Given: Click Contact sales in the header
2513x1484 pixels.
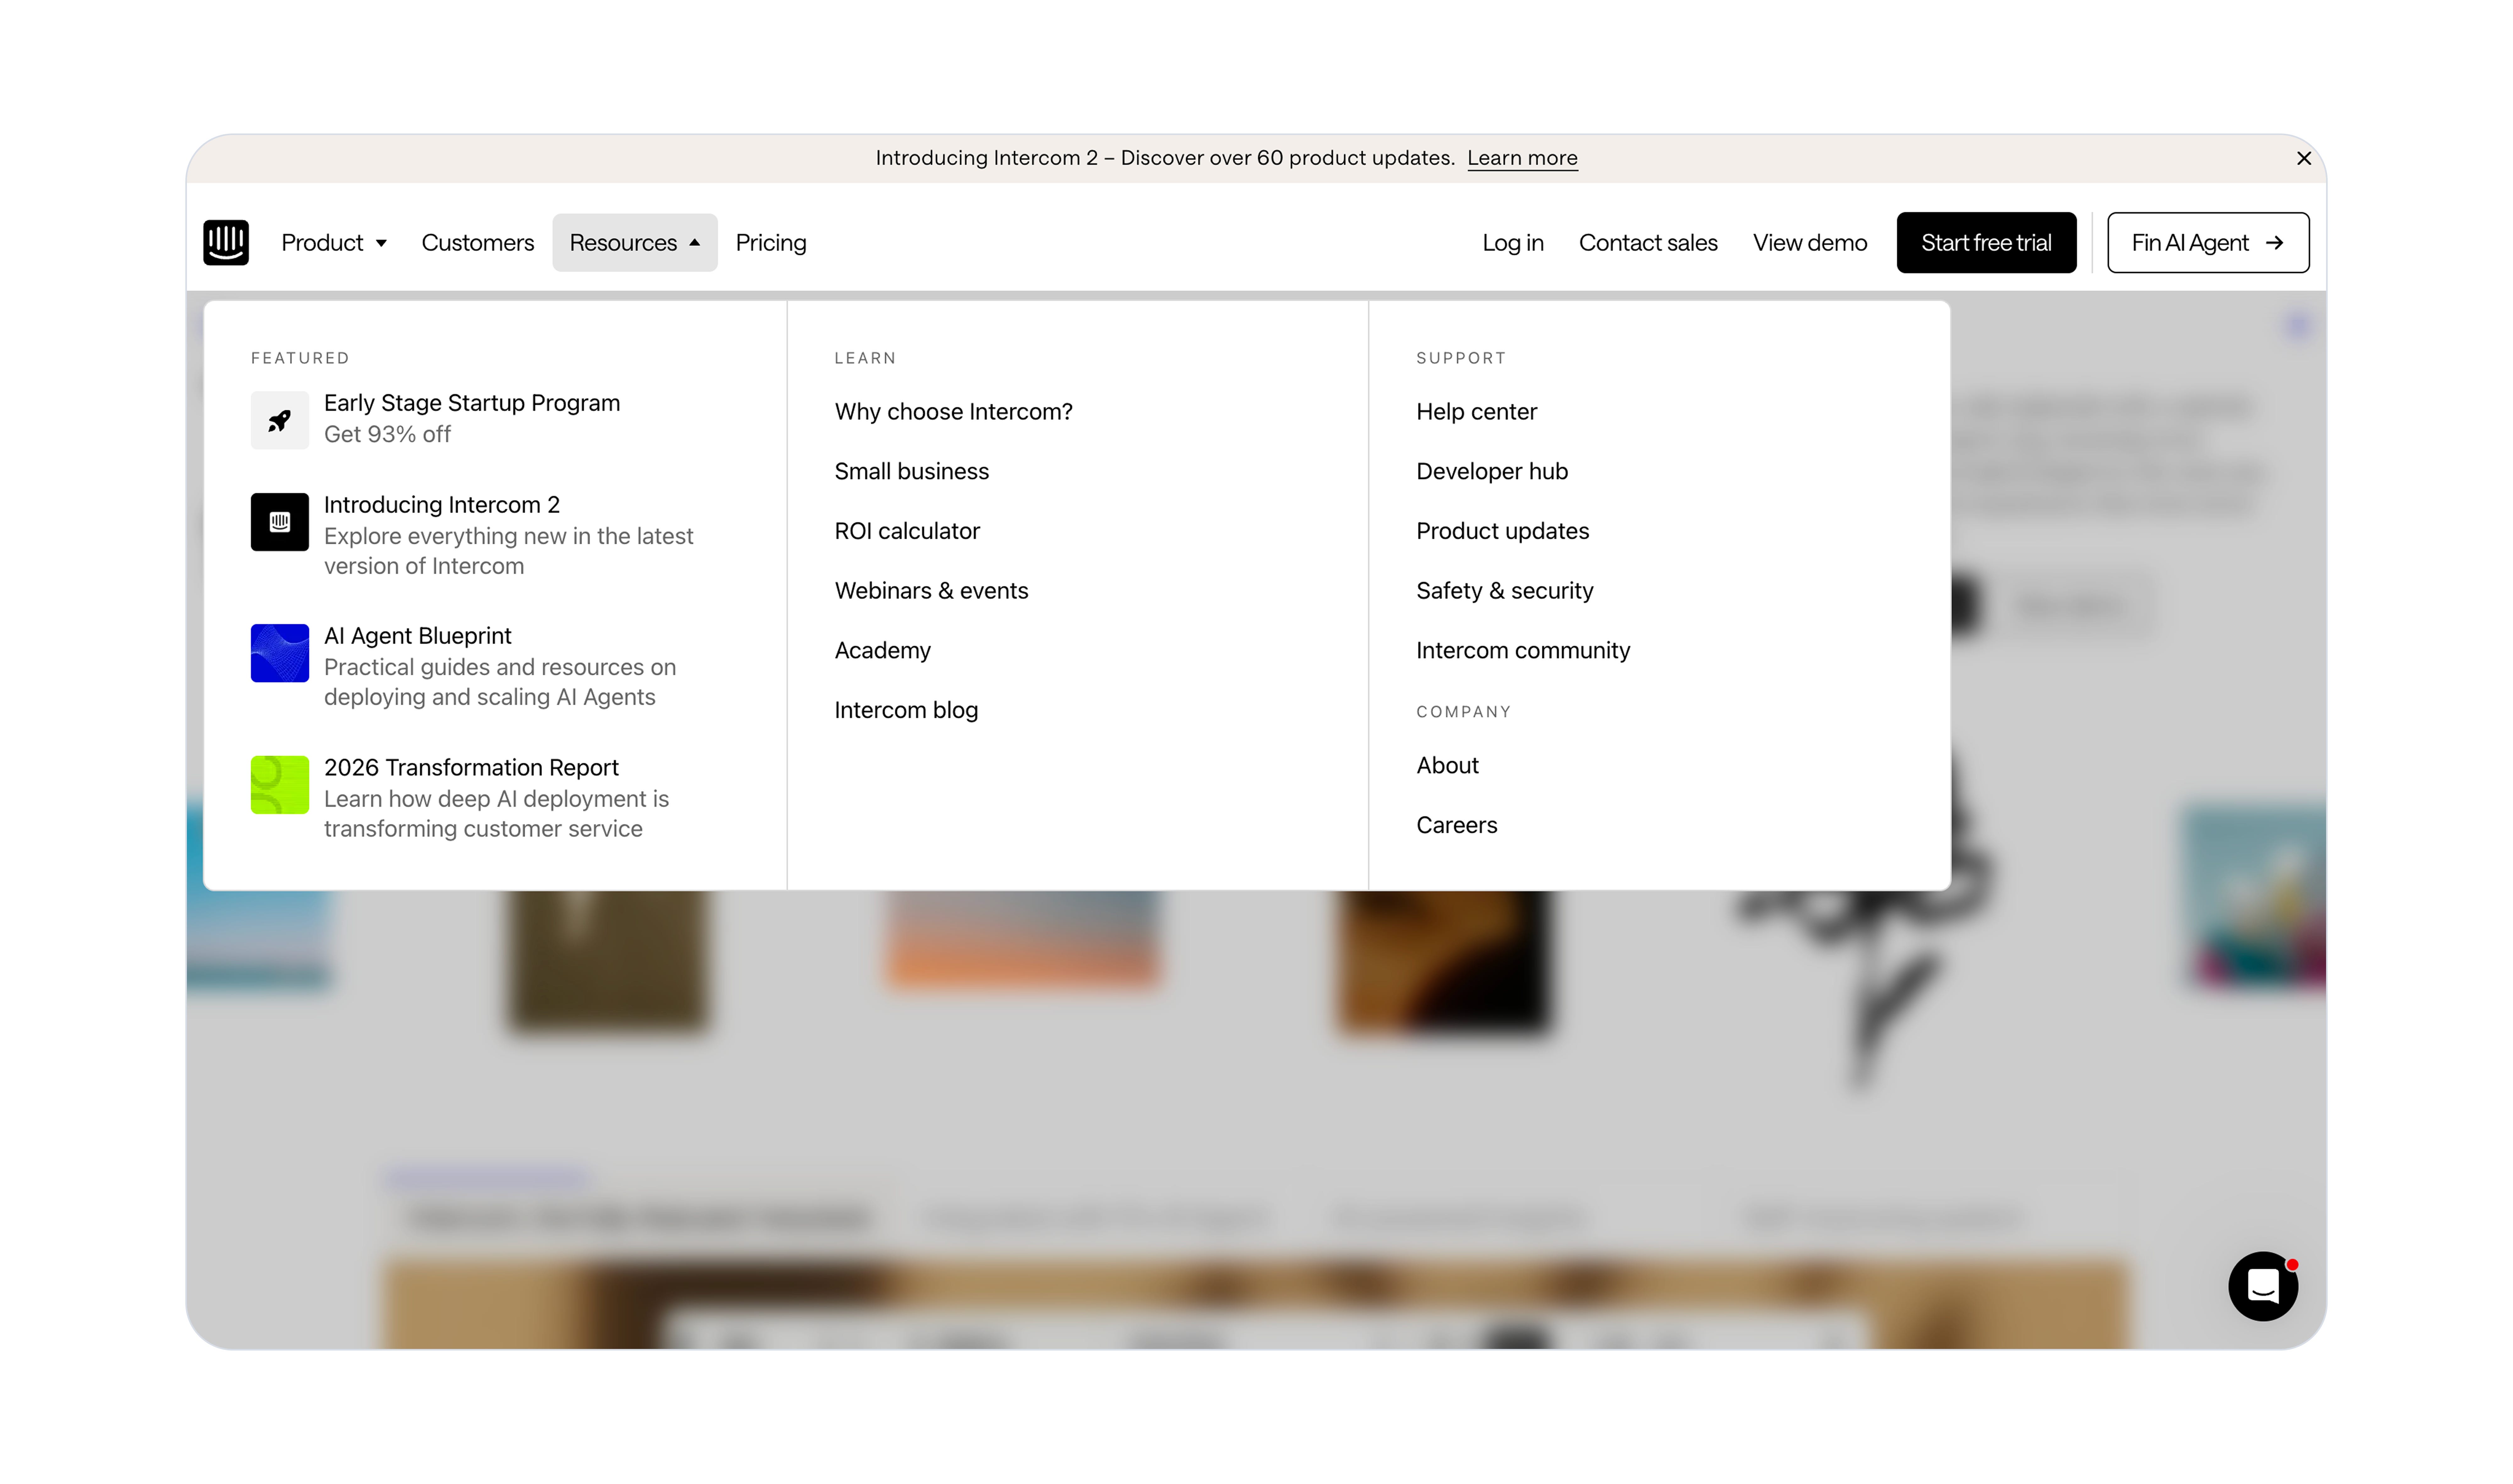Looking at the screenshot, I should pyautogui.click(x=1648, y=243).
